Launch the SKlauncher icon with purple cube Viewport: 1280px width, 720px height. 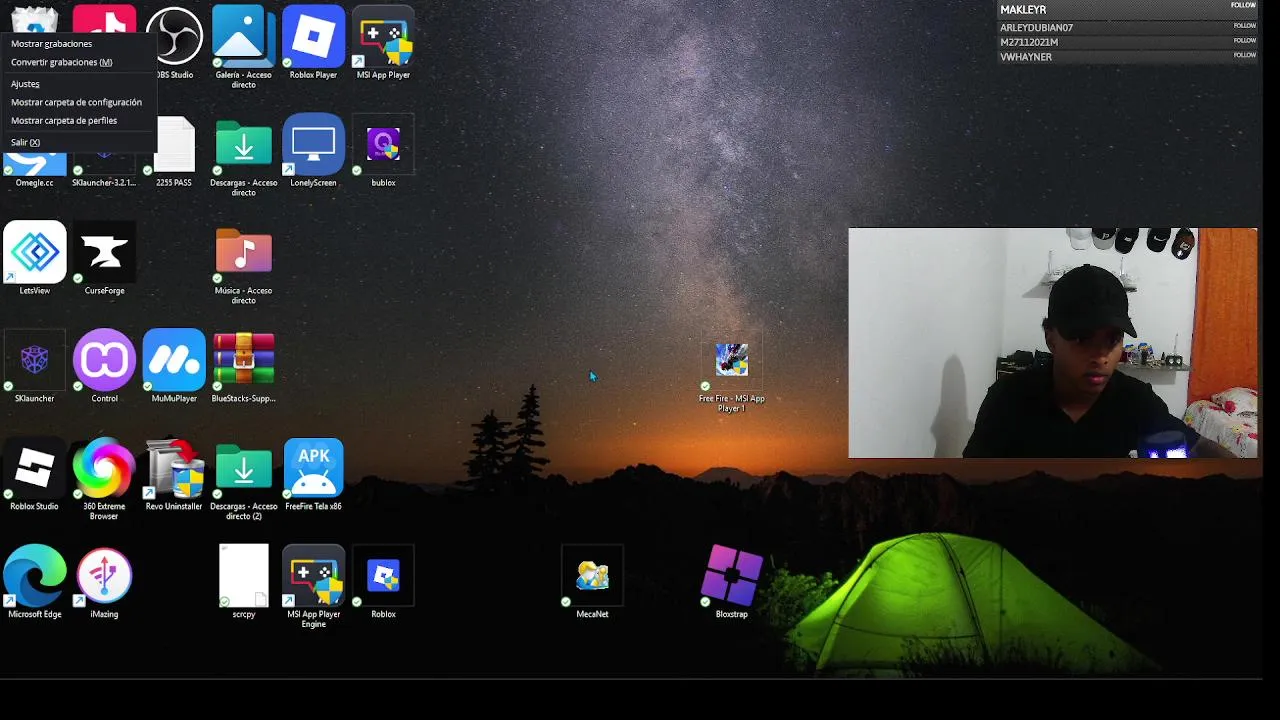35,361
